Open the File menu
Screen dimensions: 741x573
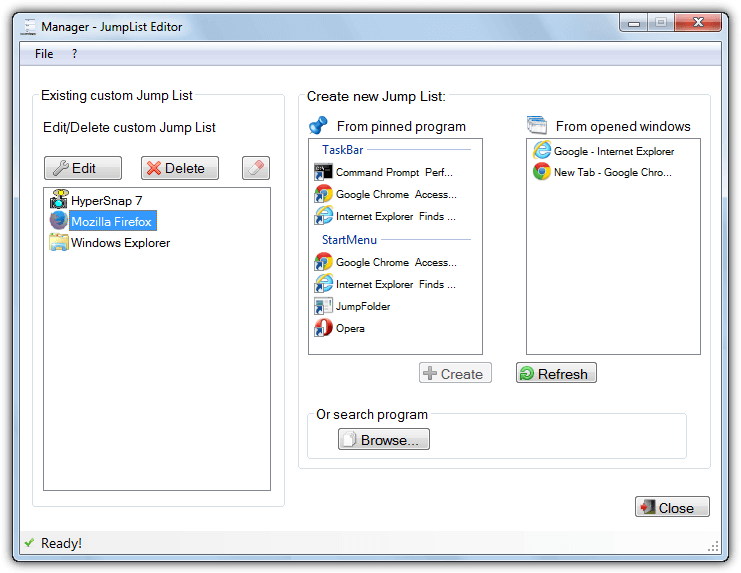pos(44,54)
